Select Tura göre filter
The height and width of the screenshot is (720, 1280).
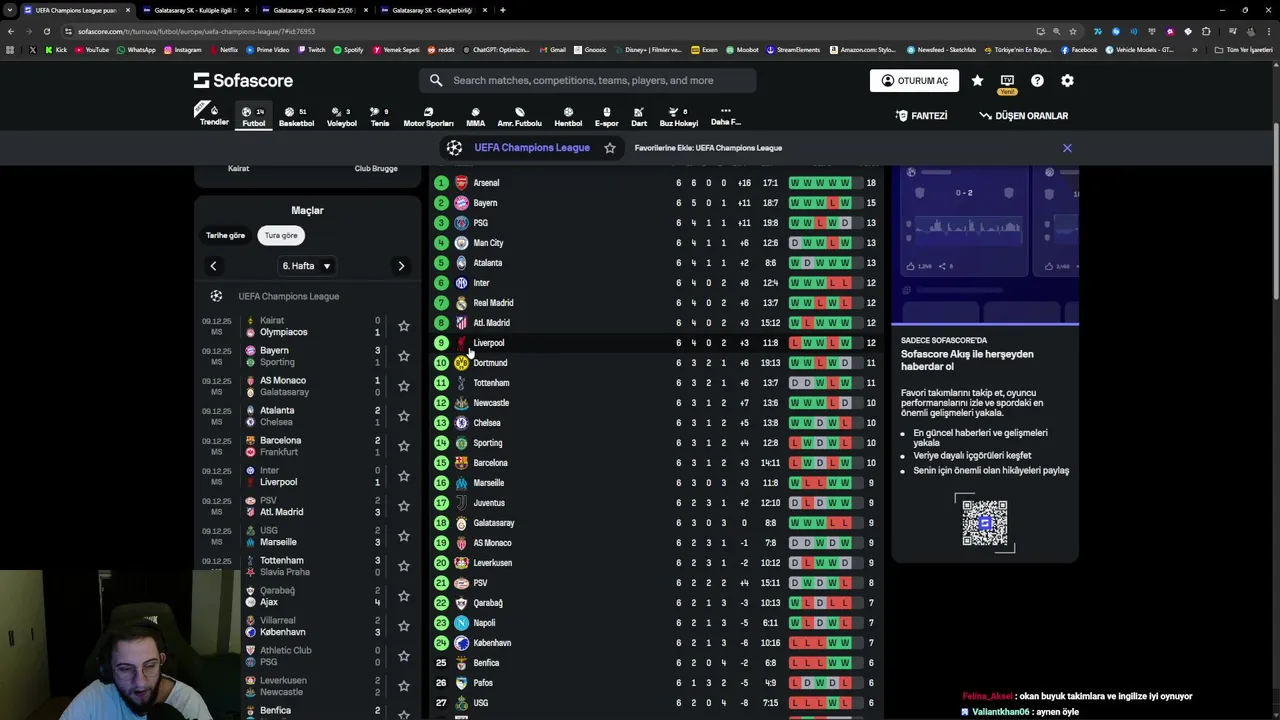point(281,235)
